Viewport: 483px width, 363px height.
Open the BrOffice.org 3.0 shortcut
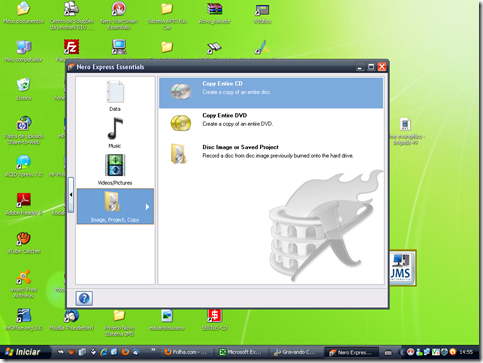(x=24, y=319)
